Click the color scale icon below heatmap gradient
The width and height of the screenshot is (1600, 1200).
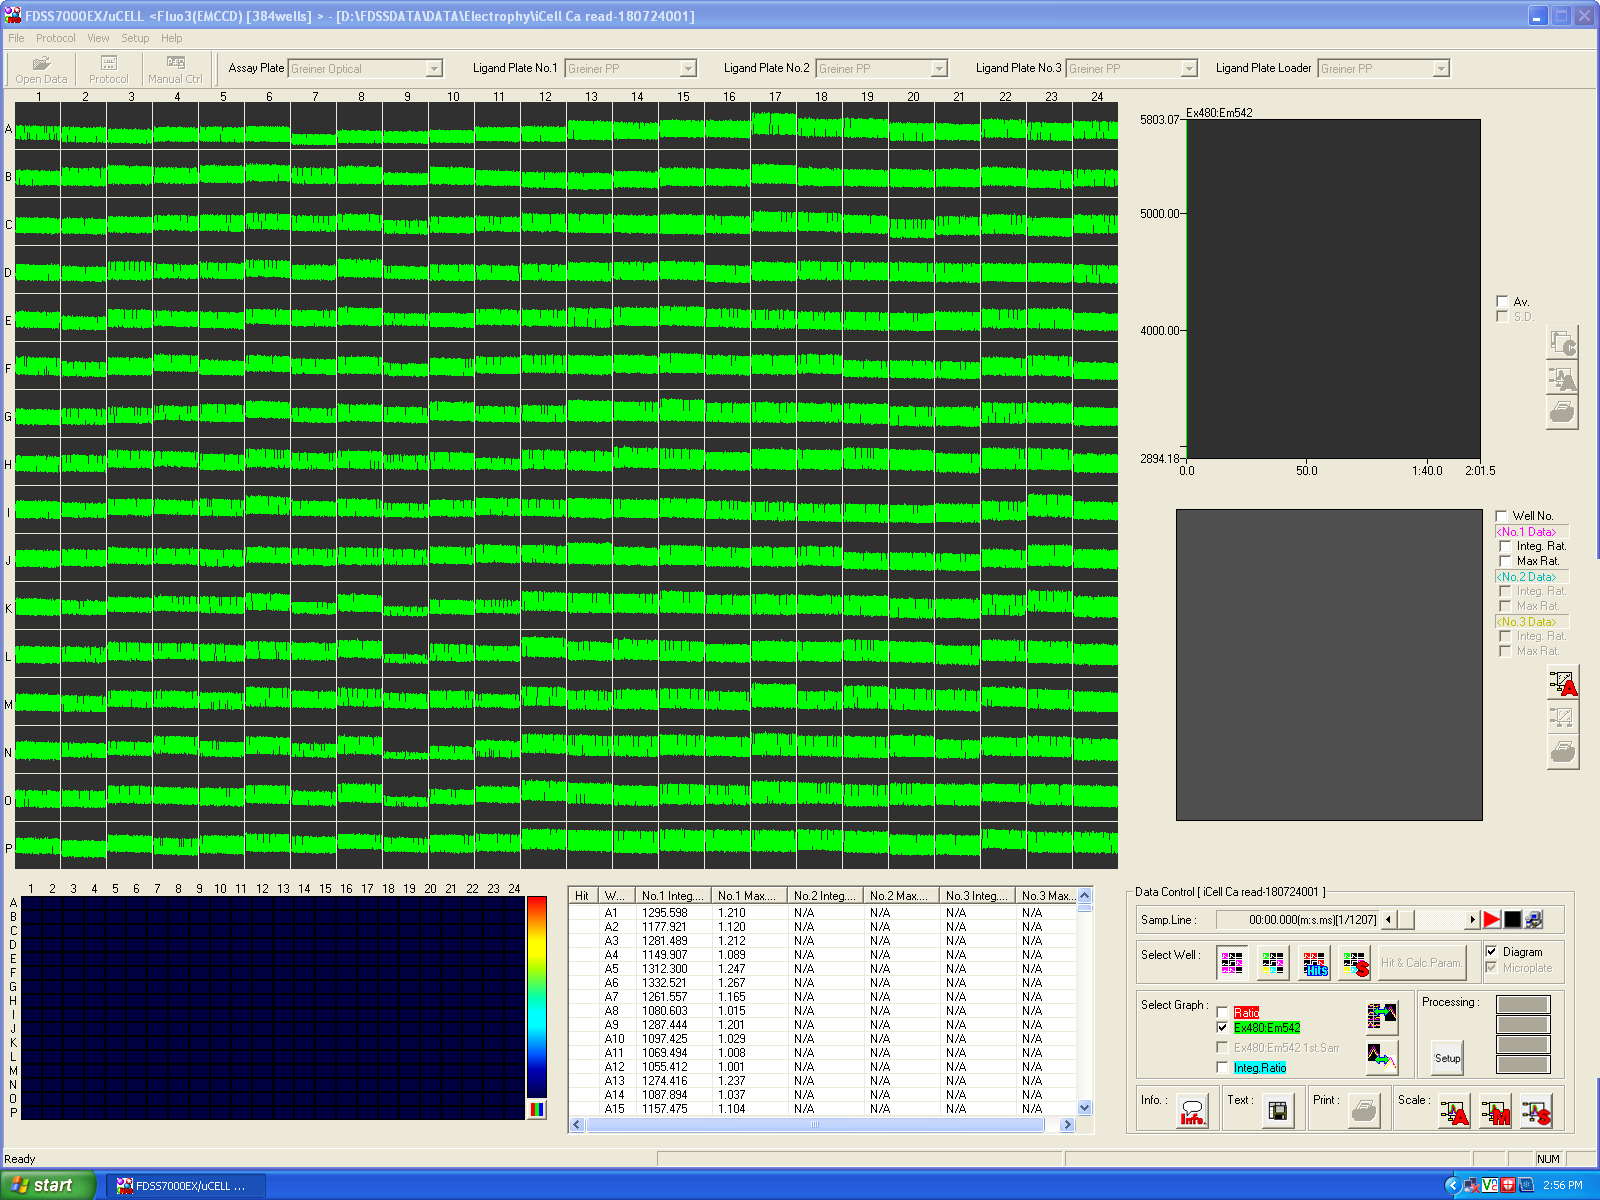click(537, 1109)
